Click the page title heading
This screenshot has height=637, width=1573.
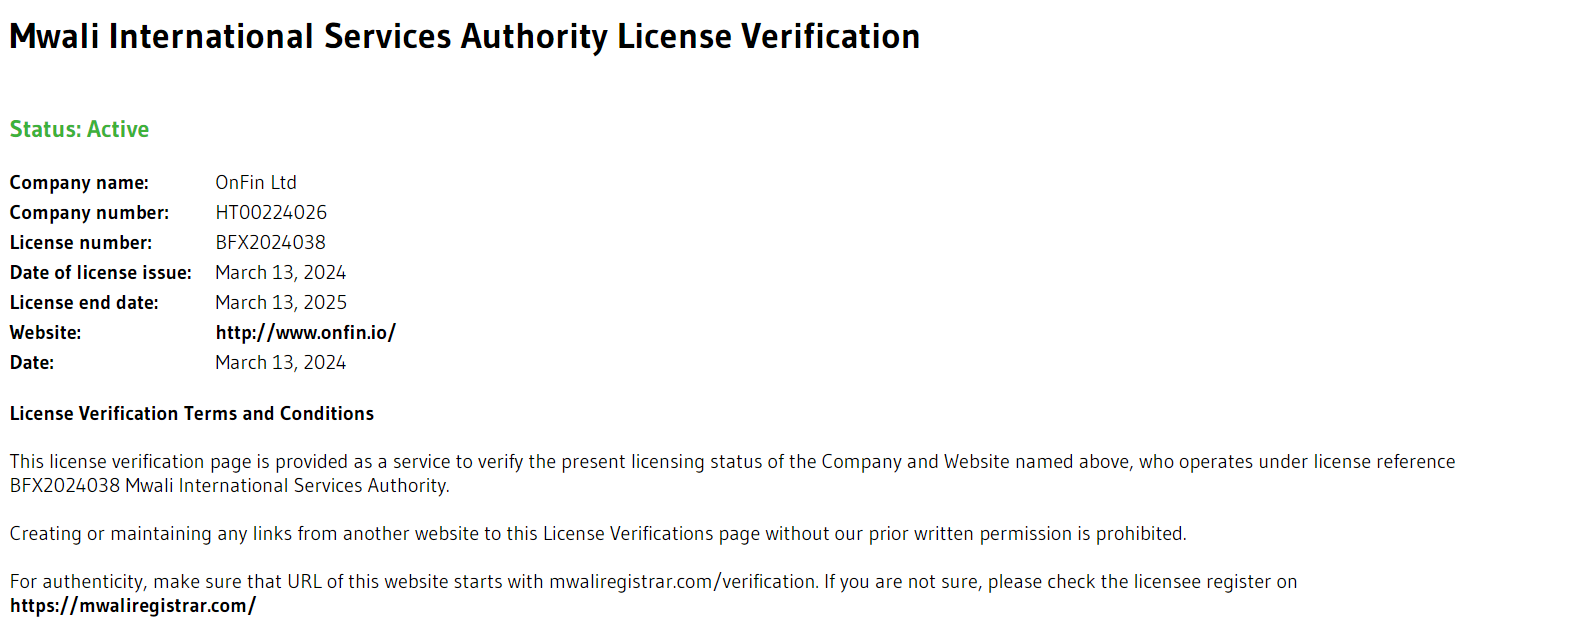pyautogui.click(x=464, y=37)
